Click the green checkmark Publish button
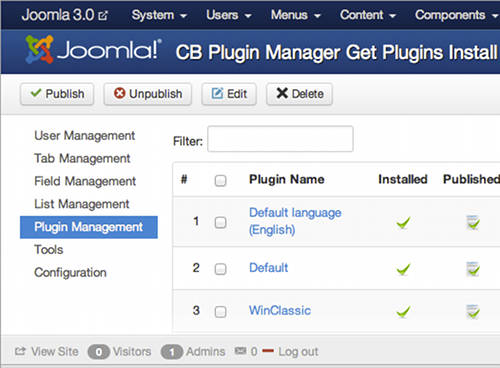This screenshot has width=500, height=368. [57, 94]
